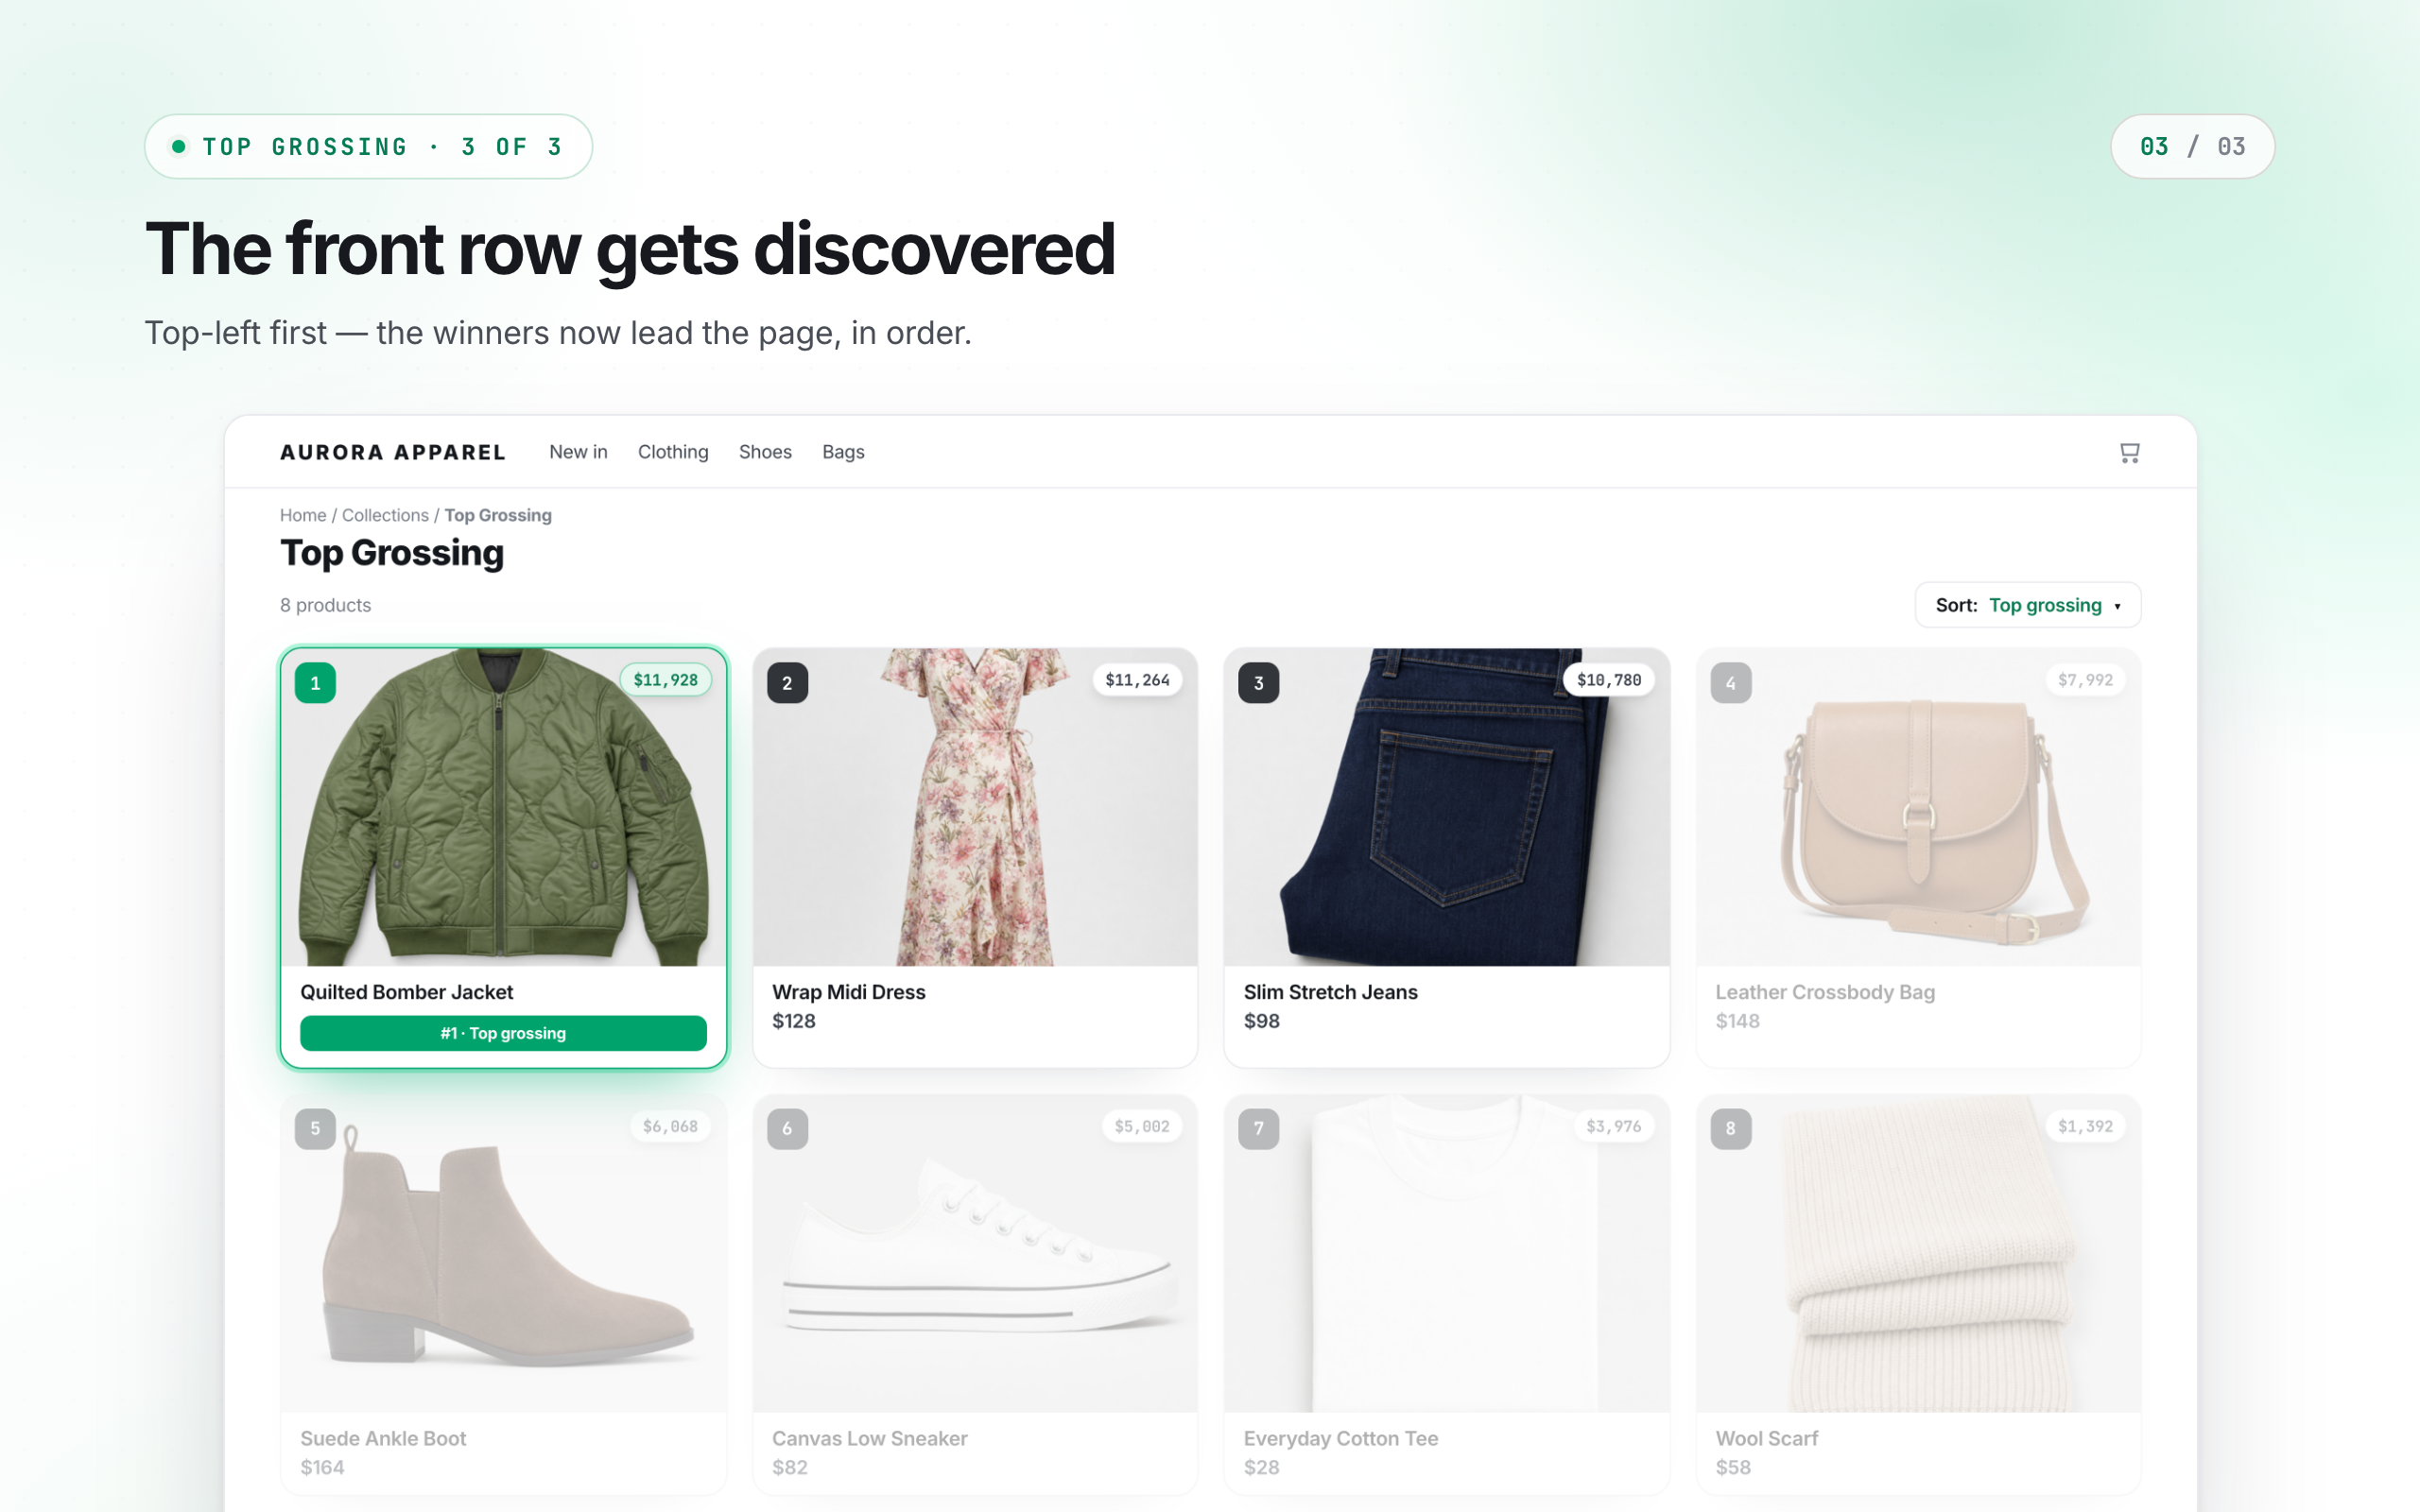Open the Wrap Midi Dress image
2420x1512 pixels.
pos(975,807)
